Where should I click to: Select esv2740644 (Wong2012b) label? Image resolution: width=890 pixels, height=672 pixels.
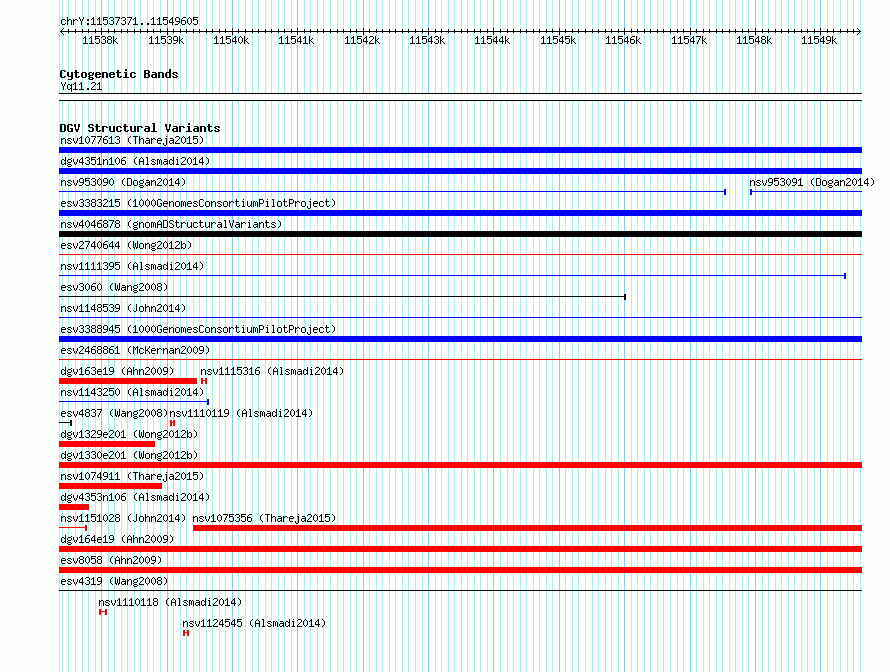(126, 245)
